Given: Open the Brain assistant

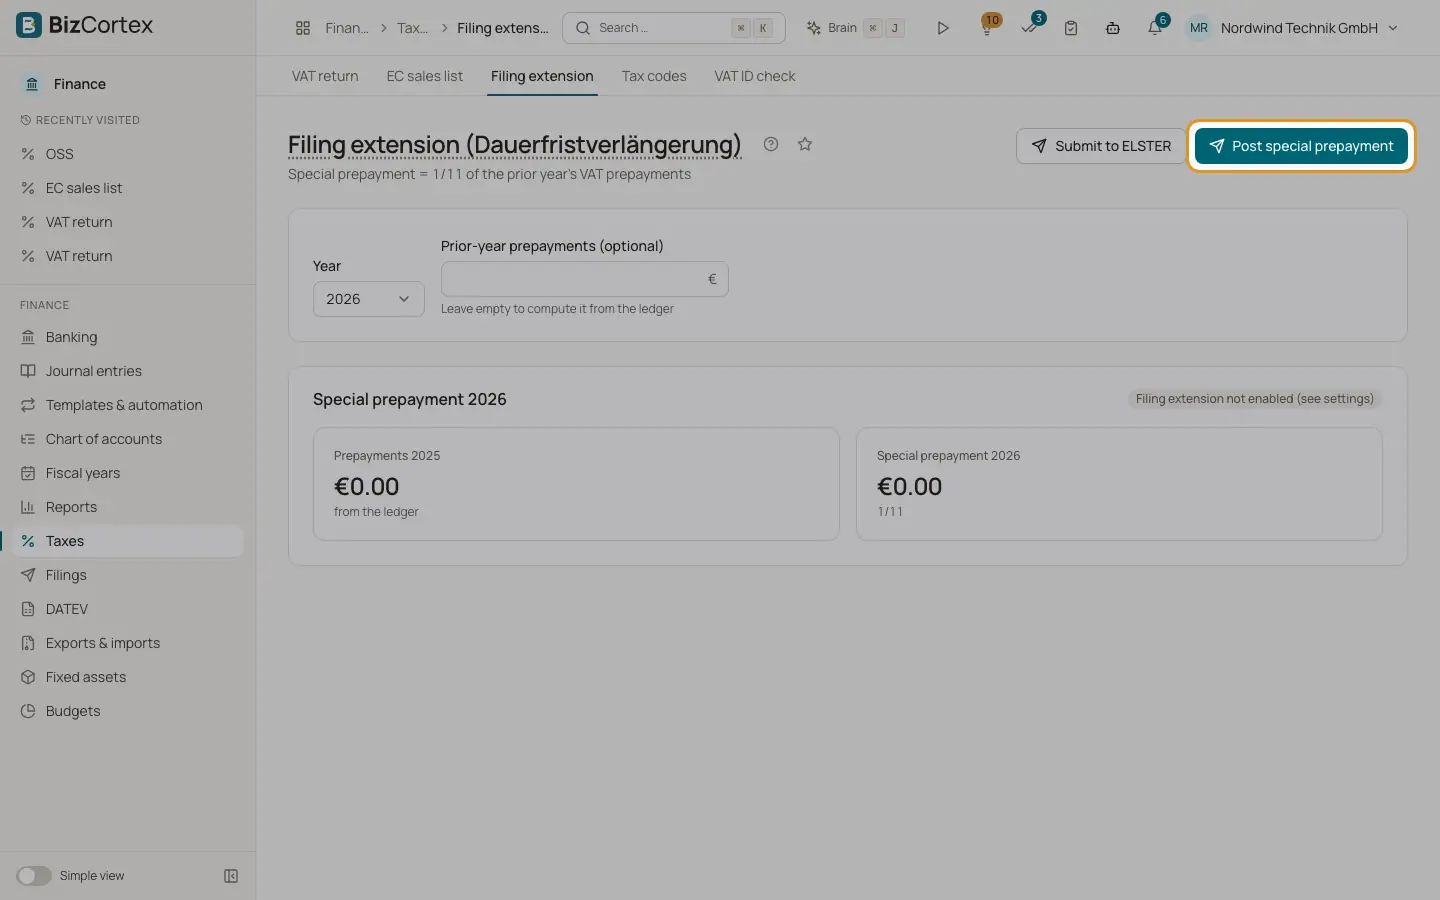Looking at the screenshot, I should click(x=855, y=28).
